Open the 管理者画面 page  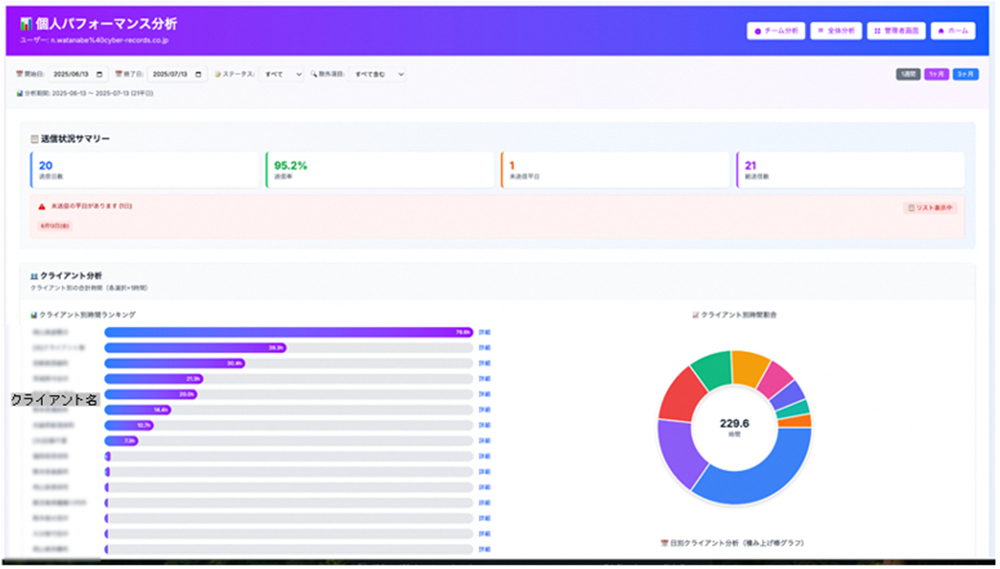point(895,31)
